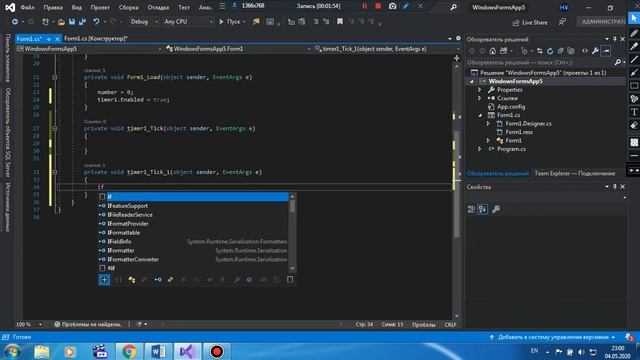Toggle the first IntelliSense filter button
The width and height of the screenshot is (640, 360).
(x=104, y=280)
